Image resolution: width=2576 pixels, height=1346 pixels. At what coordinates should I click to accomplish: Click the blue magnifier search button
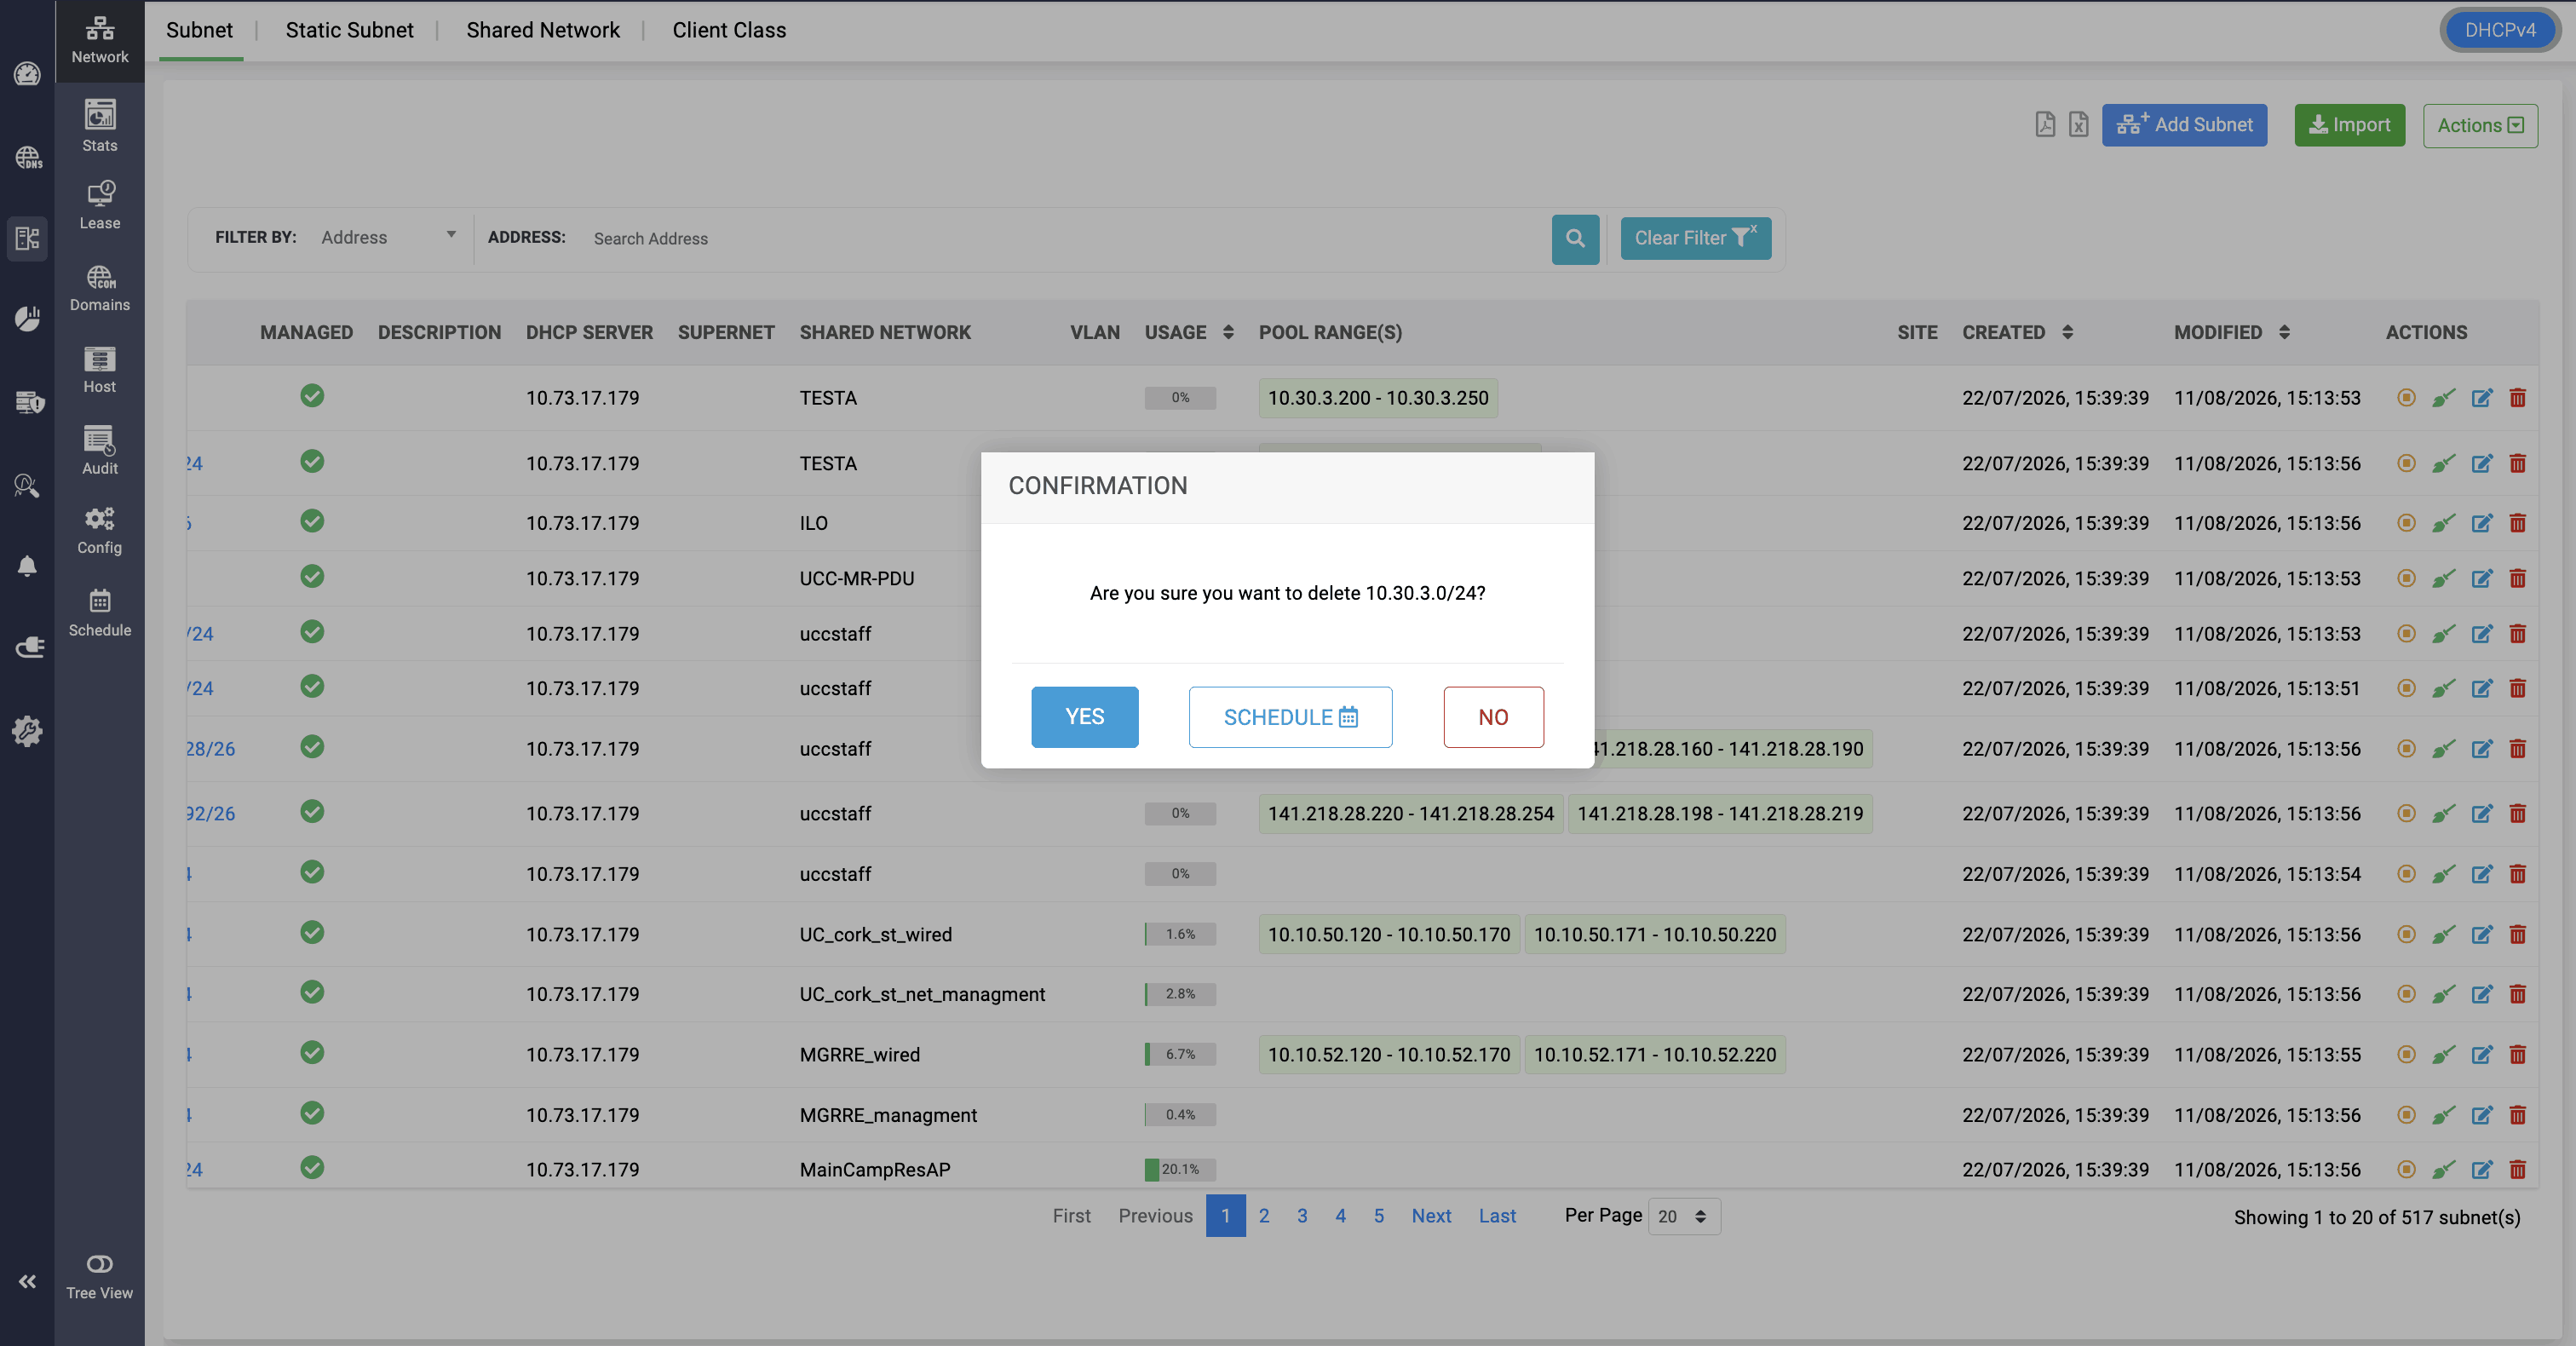tap(1575, 239)
